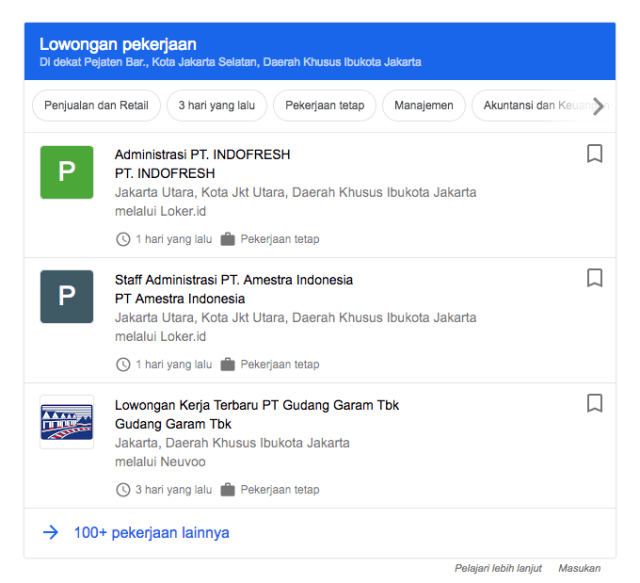Save the Gudang Garam Tbk job bookmark
The height and width of the screenshot is (583, 640).
pyautogui.click(x=594, y=403)
